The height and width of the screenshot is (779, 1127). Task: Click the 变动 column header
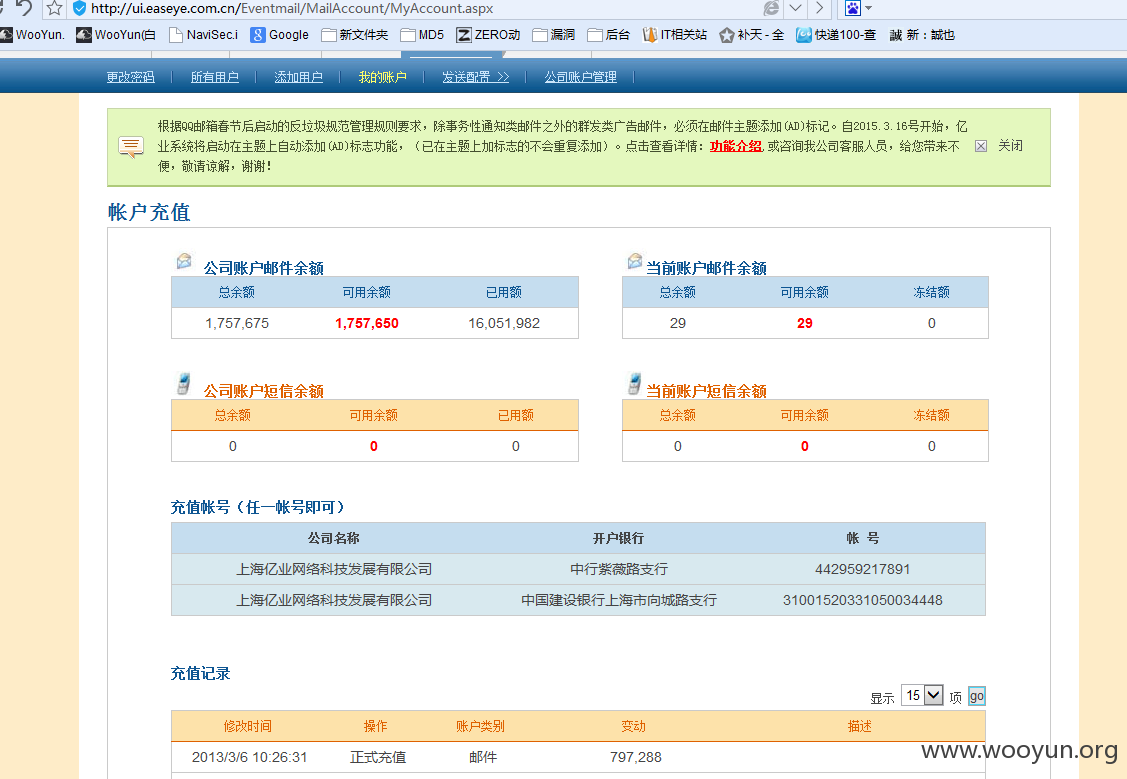633,727
